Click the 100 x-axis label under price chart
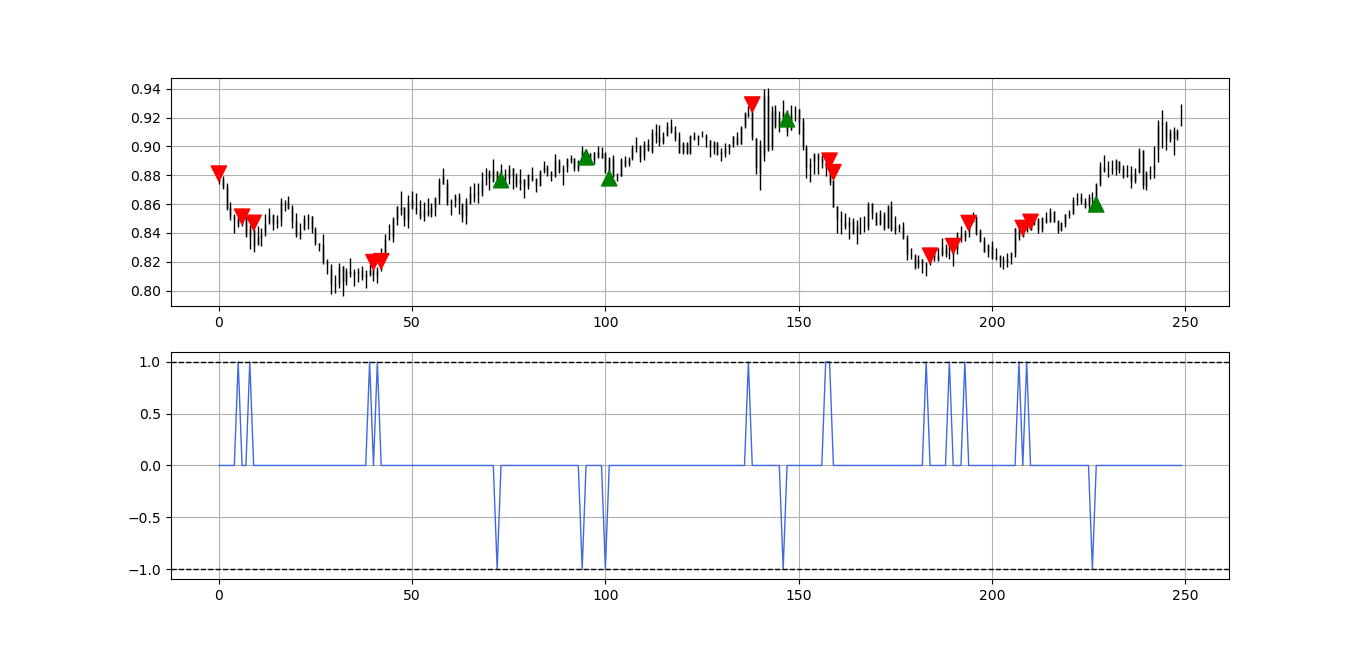The width and height of the screenshot is (1366, 651). [605, 322]
